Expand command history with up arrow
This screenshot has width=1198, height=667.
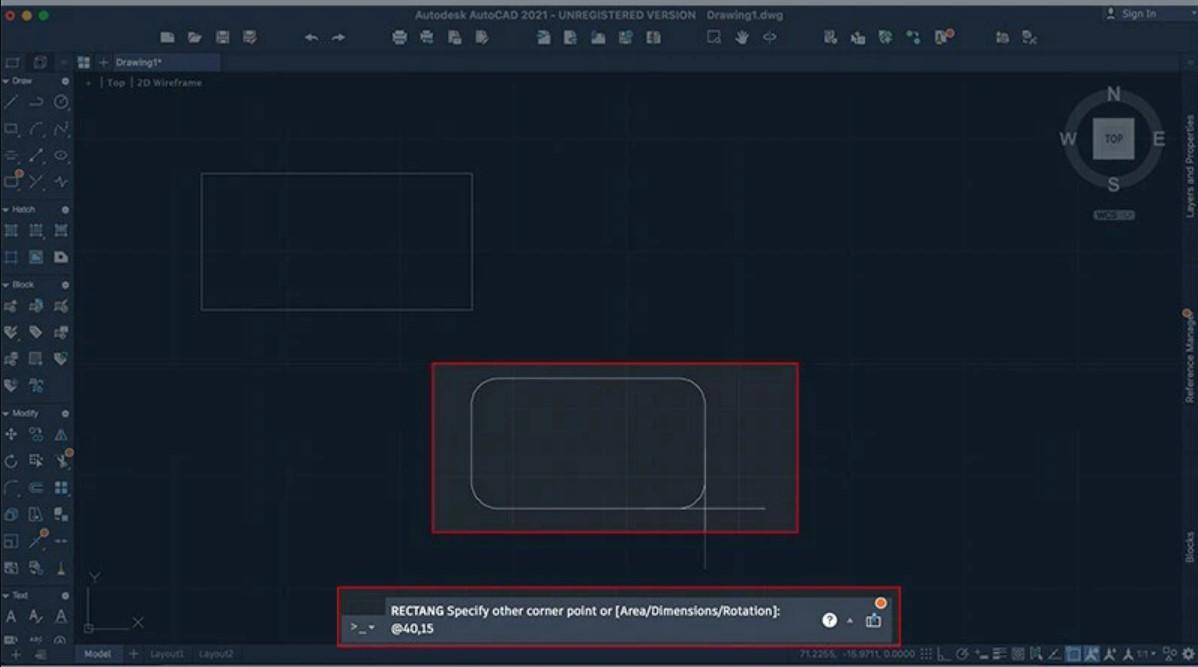point(850,621)
